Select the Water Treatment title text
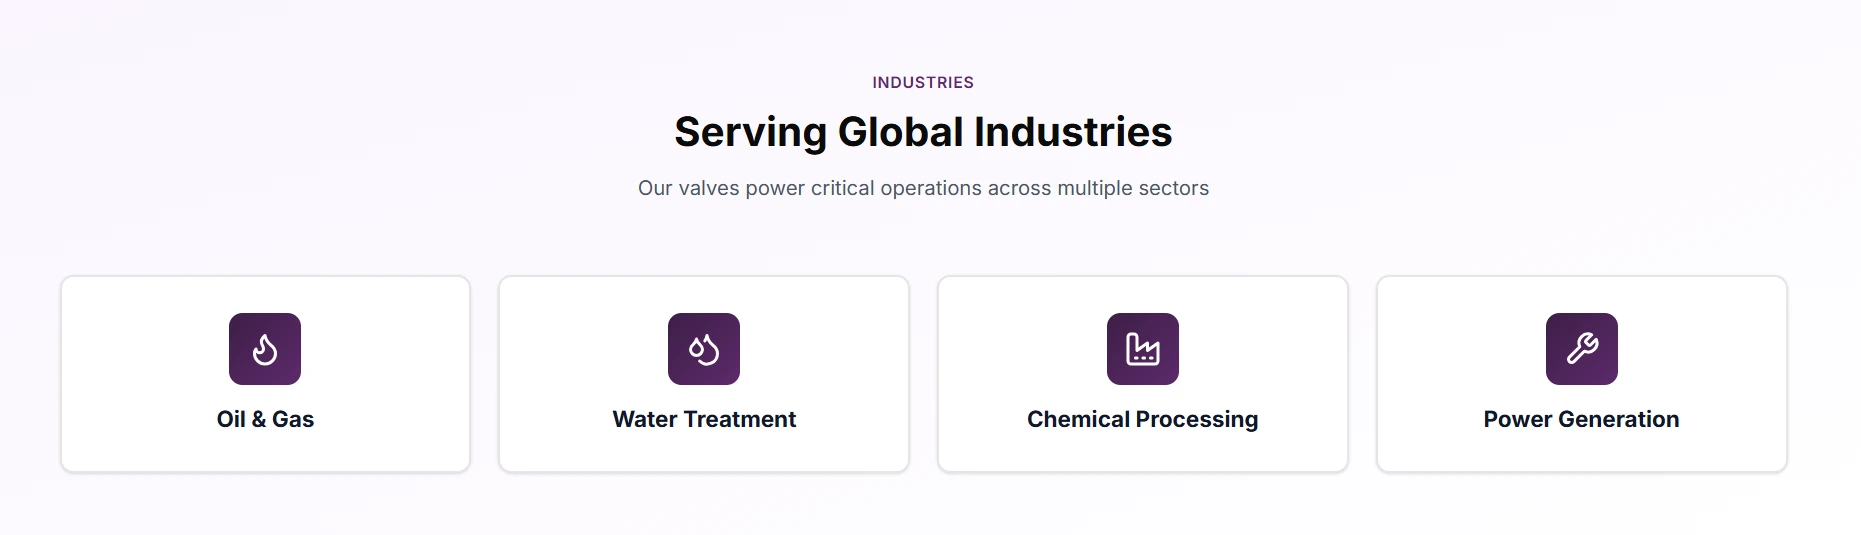1861x535 pixels. pyautogui.click(x=704, y=419)
